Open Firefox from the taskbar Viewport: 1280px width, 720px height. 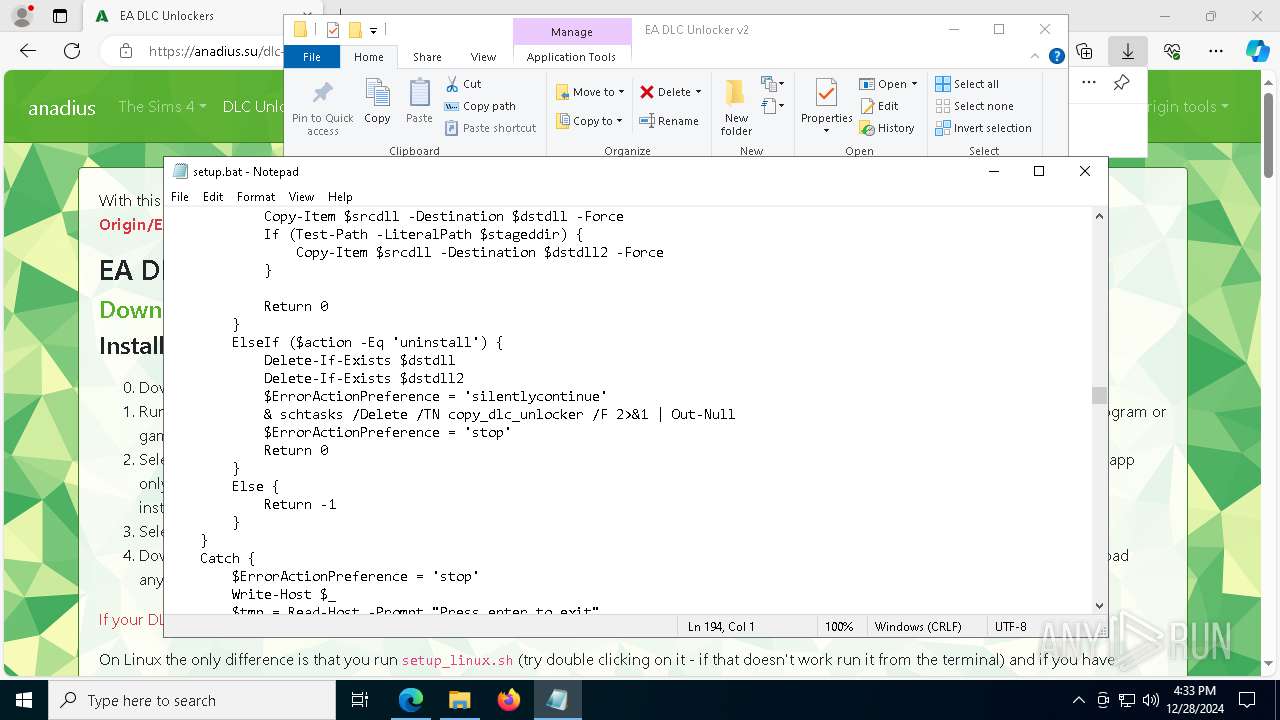(509, 700)
